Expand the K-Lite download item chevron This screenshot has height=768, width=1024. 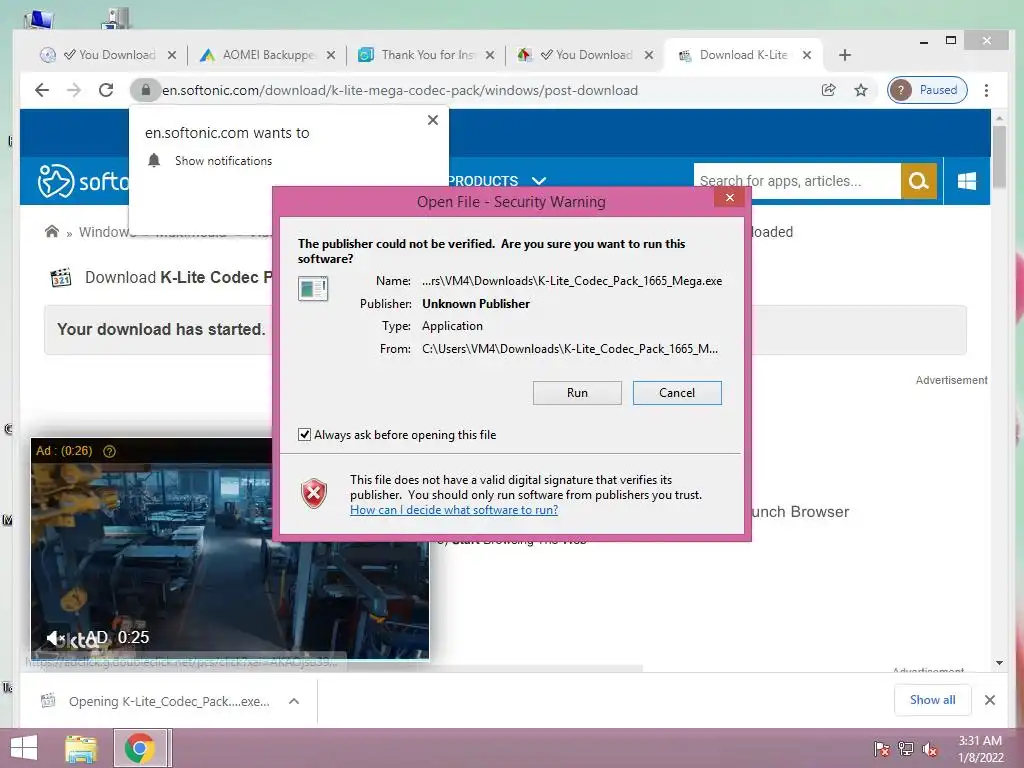coord(294,701)
